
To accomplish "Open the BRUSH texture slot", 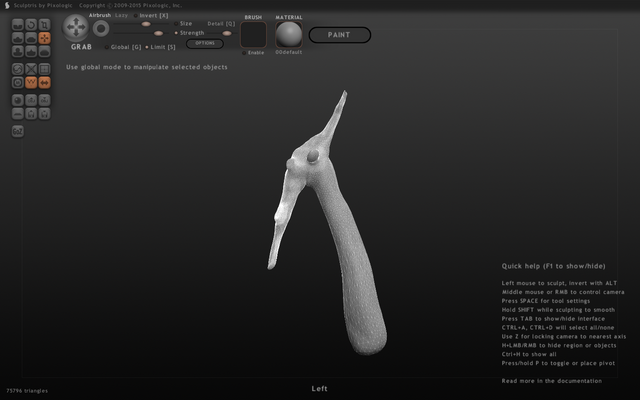I will point(253,35).
